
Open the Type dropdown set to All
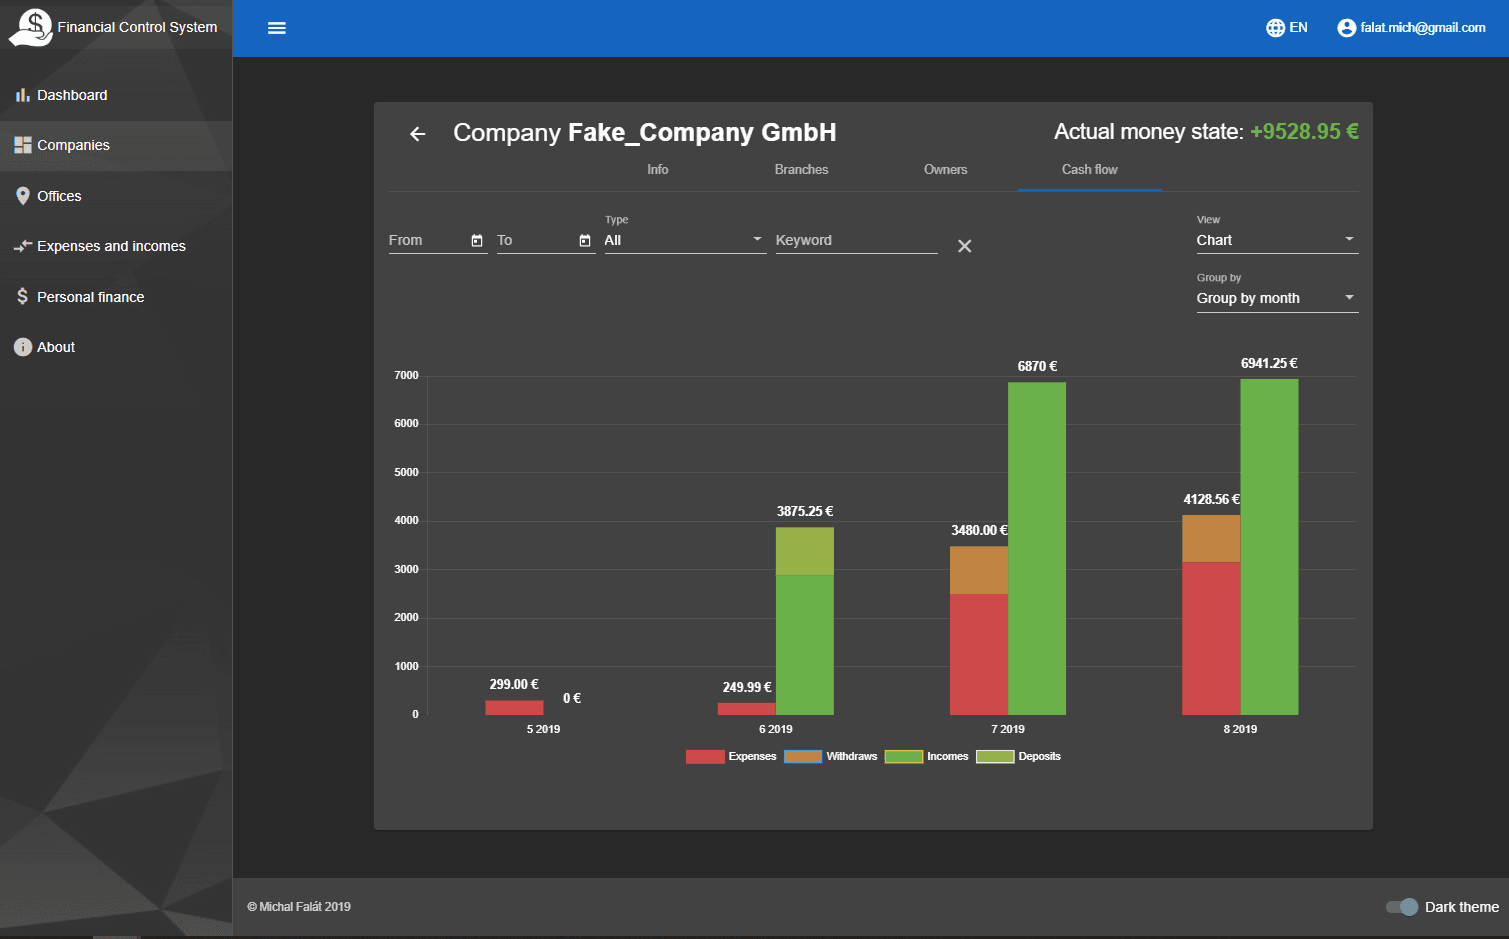[x=685, y=240]
